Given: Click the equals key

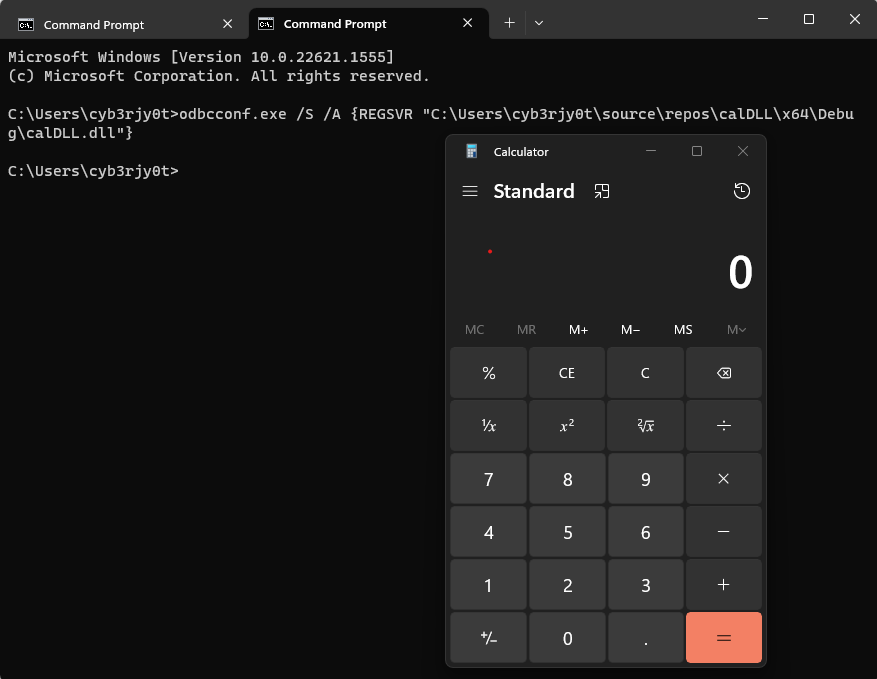Looking at the screenshot, I should [724, 638].
